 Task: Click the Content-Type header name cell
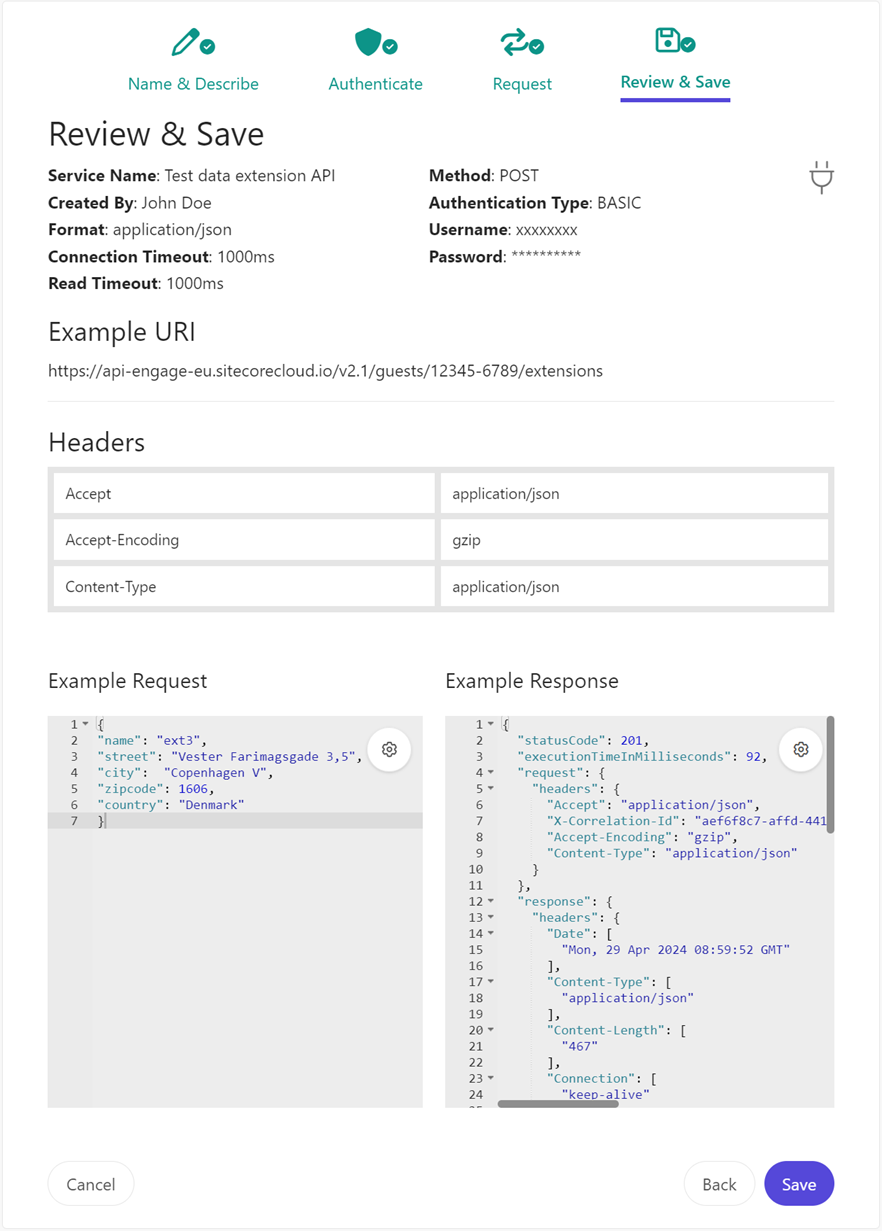tap(244, 587)
